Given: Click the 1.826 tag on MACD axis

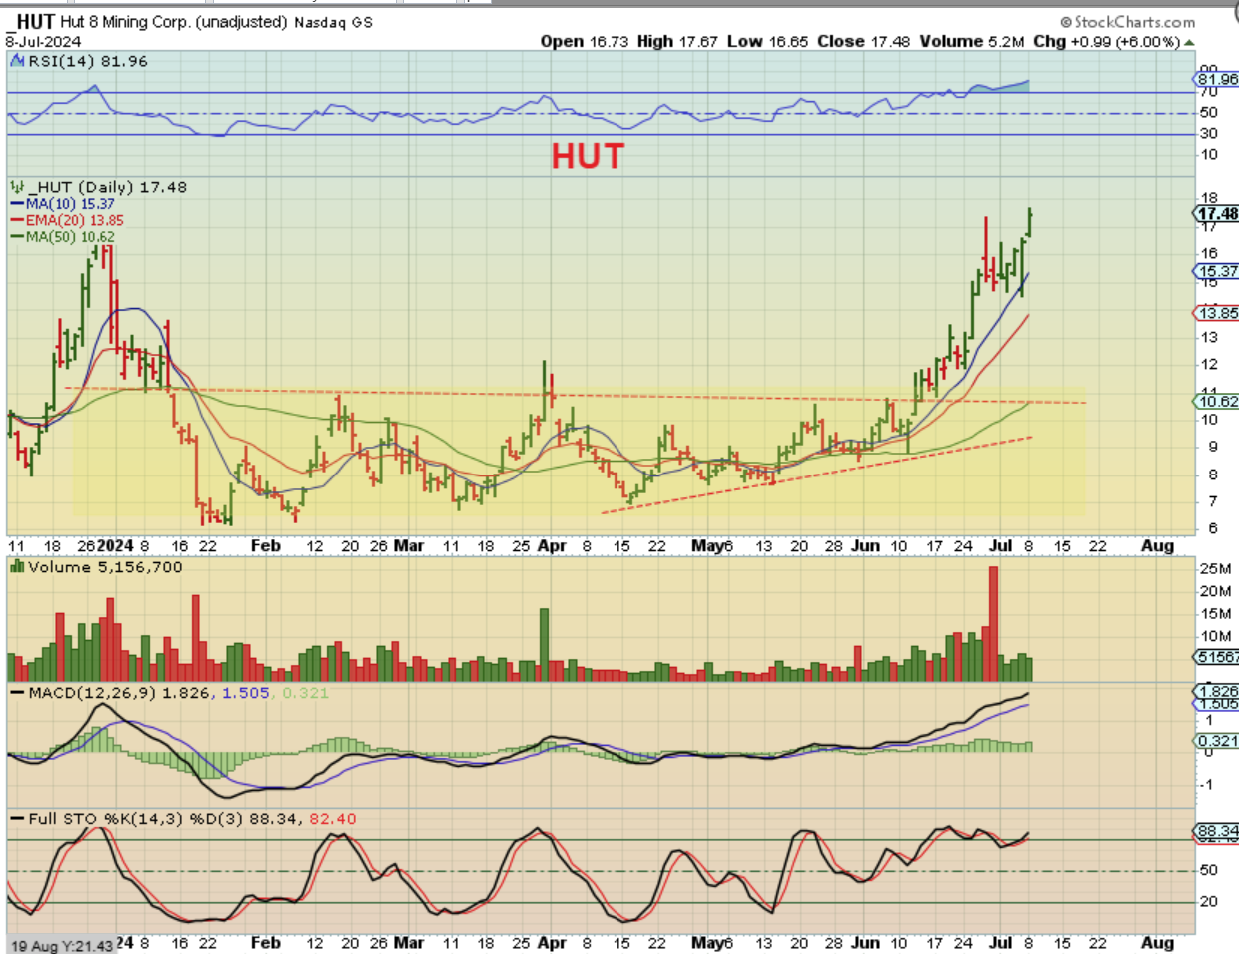Looking at the screenshot, I should (1217, 691).
